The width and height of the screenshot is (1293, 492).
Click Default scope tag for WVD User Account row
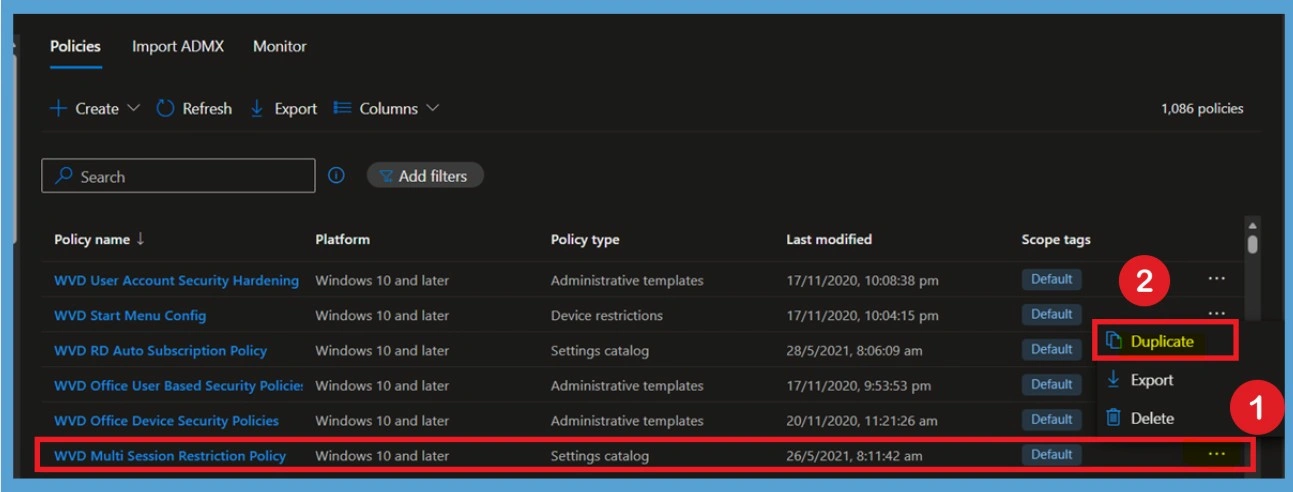(x=1052, y=279)
